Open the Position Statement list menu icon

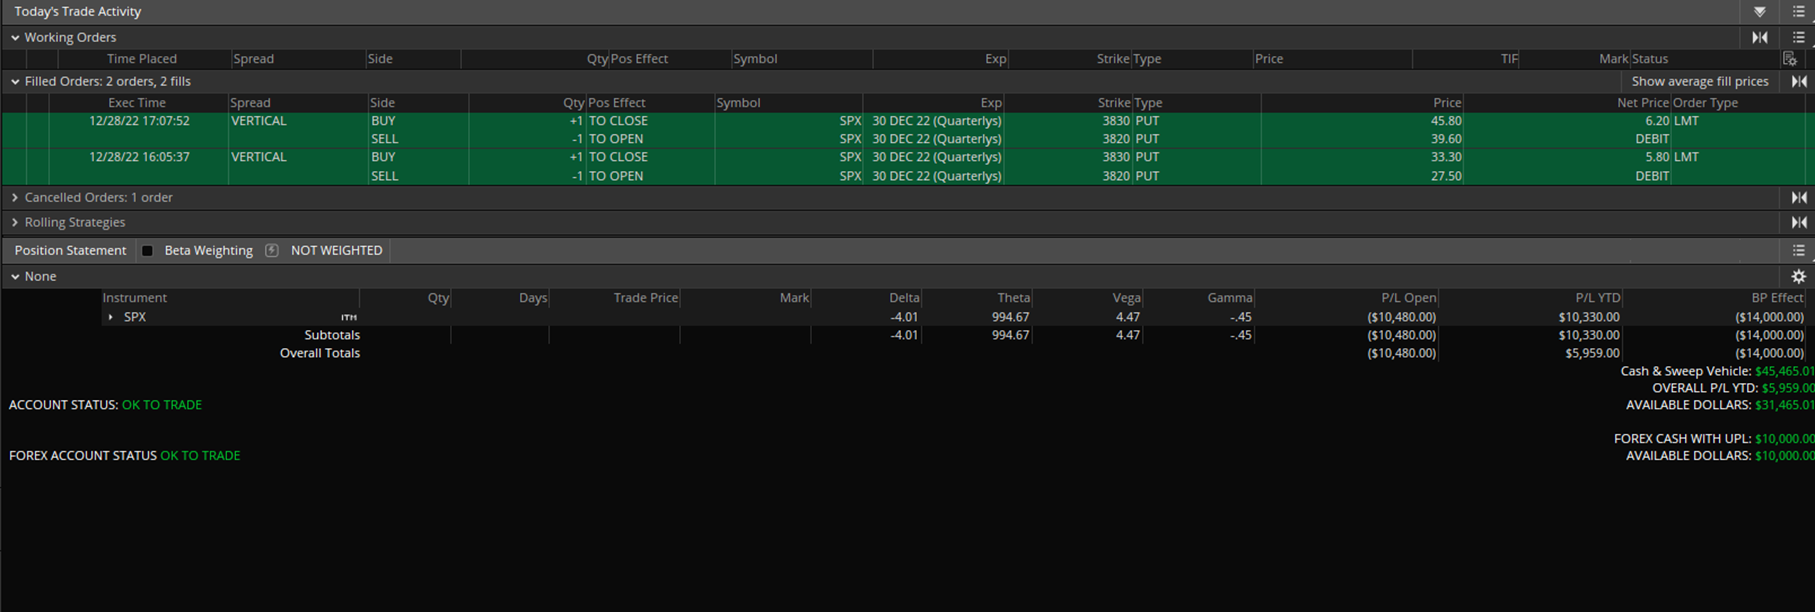coord(1798,250)
